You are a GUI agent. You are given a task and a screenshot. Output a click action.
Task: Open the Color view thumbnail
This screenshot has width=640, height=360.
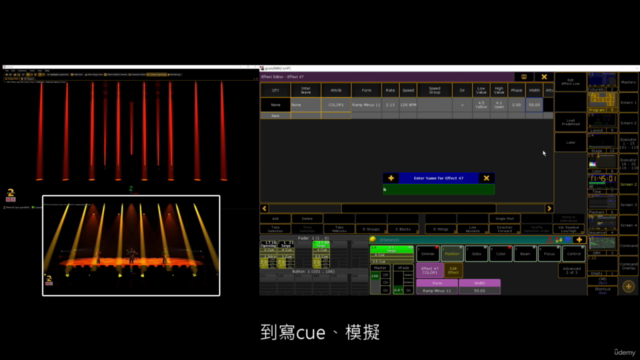(602, 163)
